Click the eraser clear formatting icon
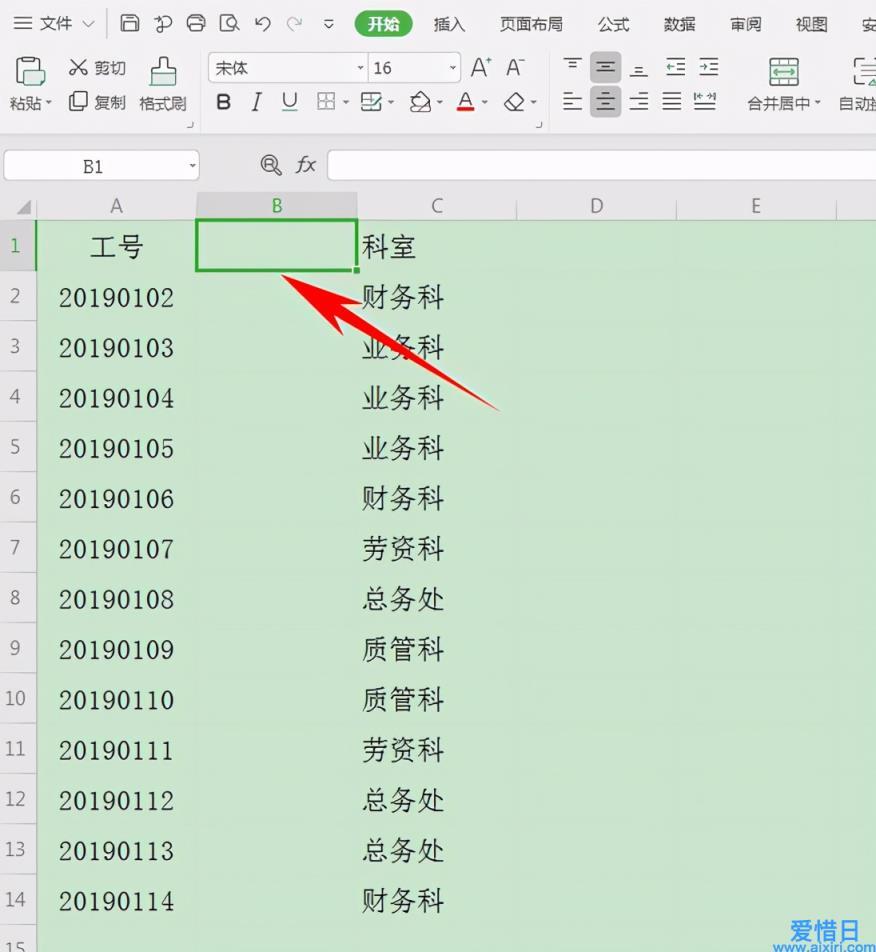This screenshot has width=876, height=952. 514,102
